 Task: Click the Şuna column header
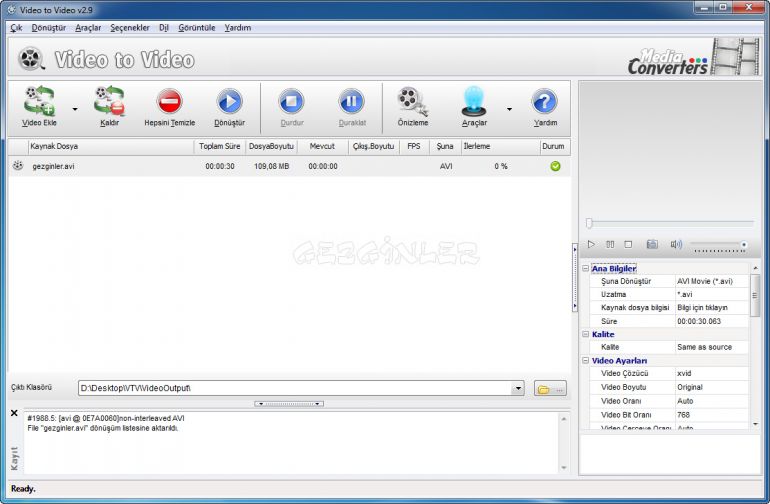(445, 146)
